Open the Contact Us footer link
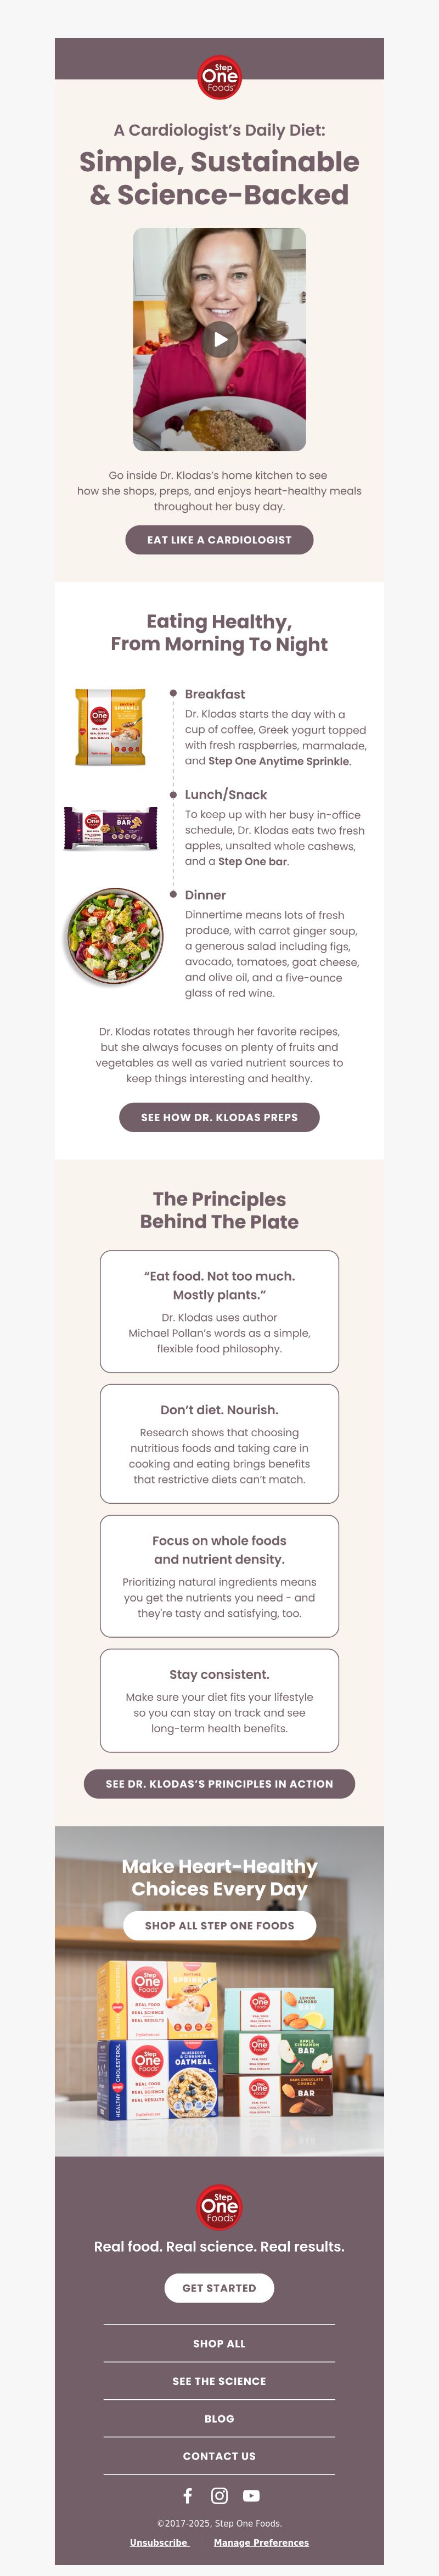Image resolution: width=439 pixels, height=2576 pixels. pos(219,2456)
